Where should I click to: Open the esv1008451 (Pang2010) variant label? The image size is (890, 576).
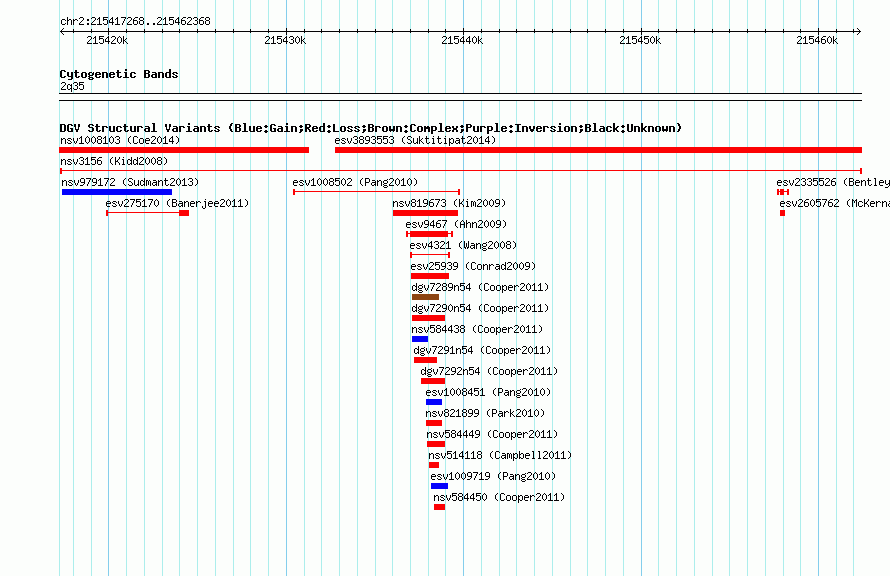(488, 392)
